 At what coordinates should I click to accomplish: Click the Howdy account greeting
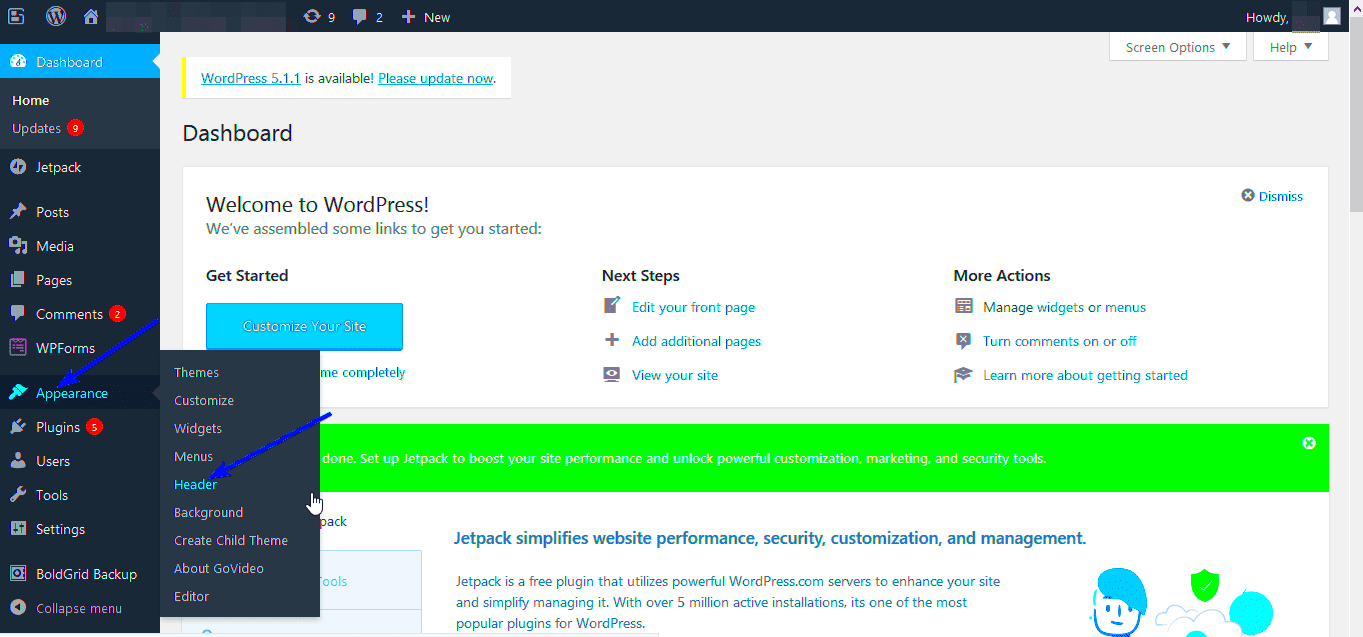click(1266, 17)
